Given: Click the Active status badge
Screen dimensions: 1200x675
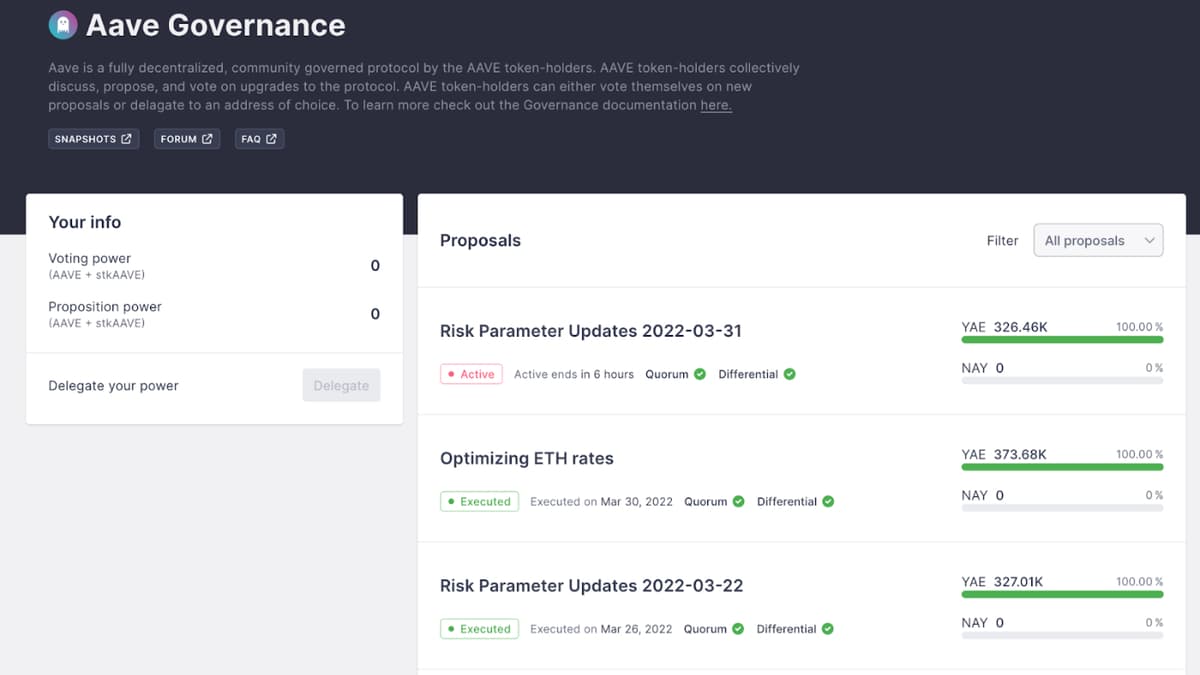Looking at the screenshot, I should pos(471,374).
